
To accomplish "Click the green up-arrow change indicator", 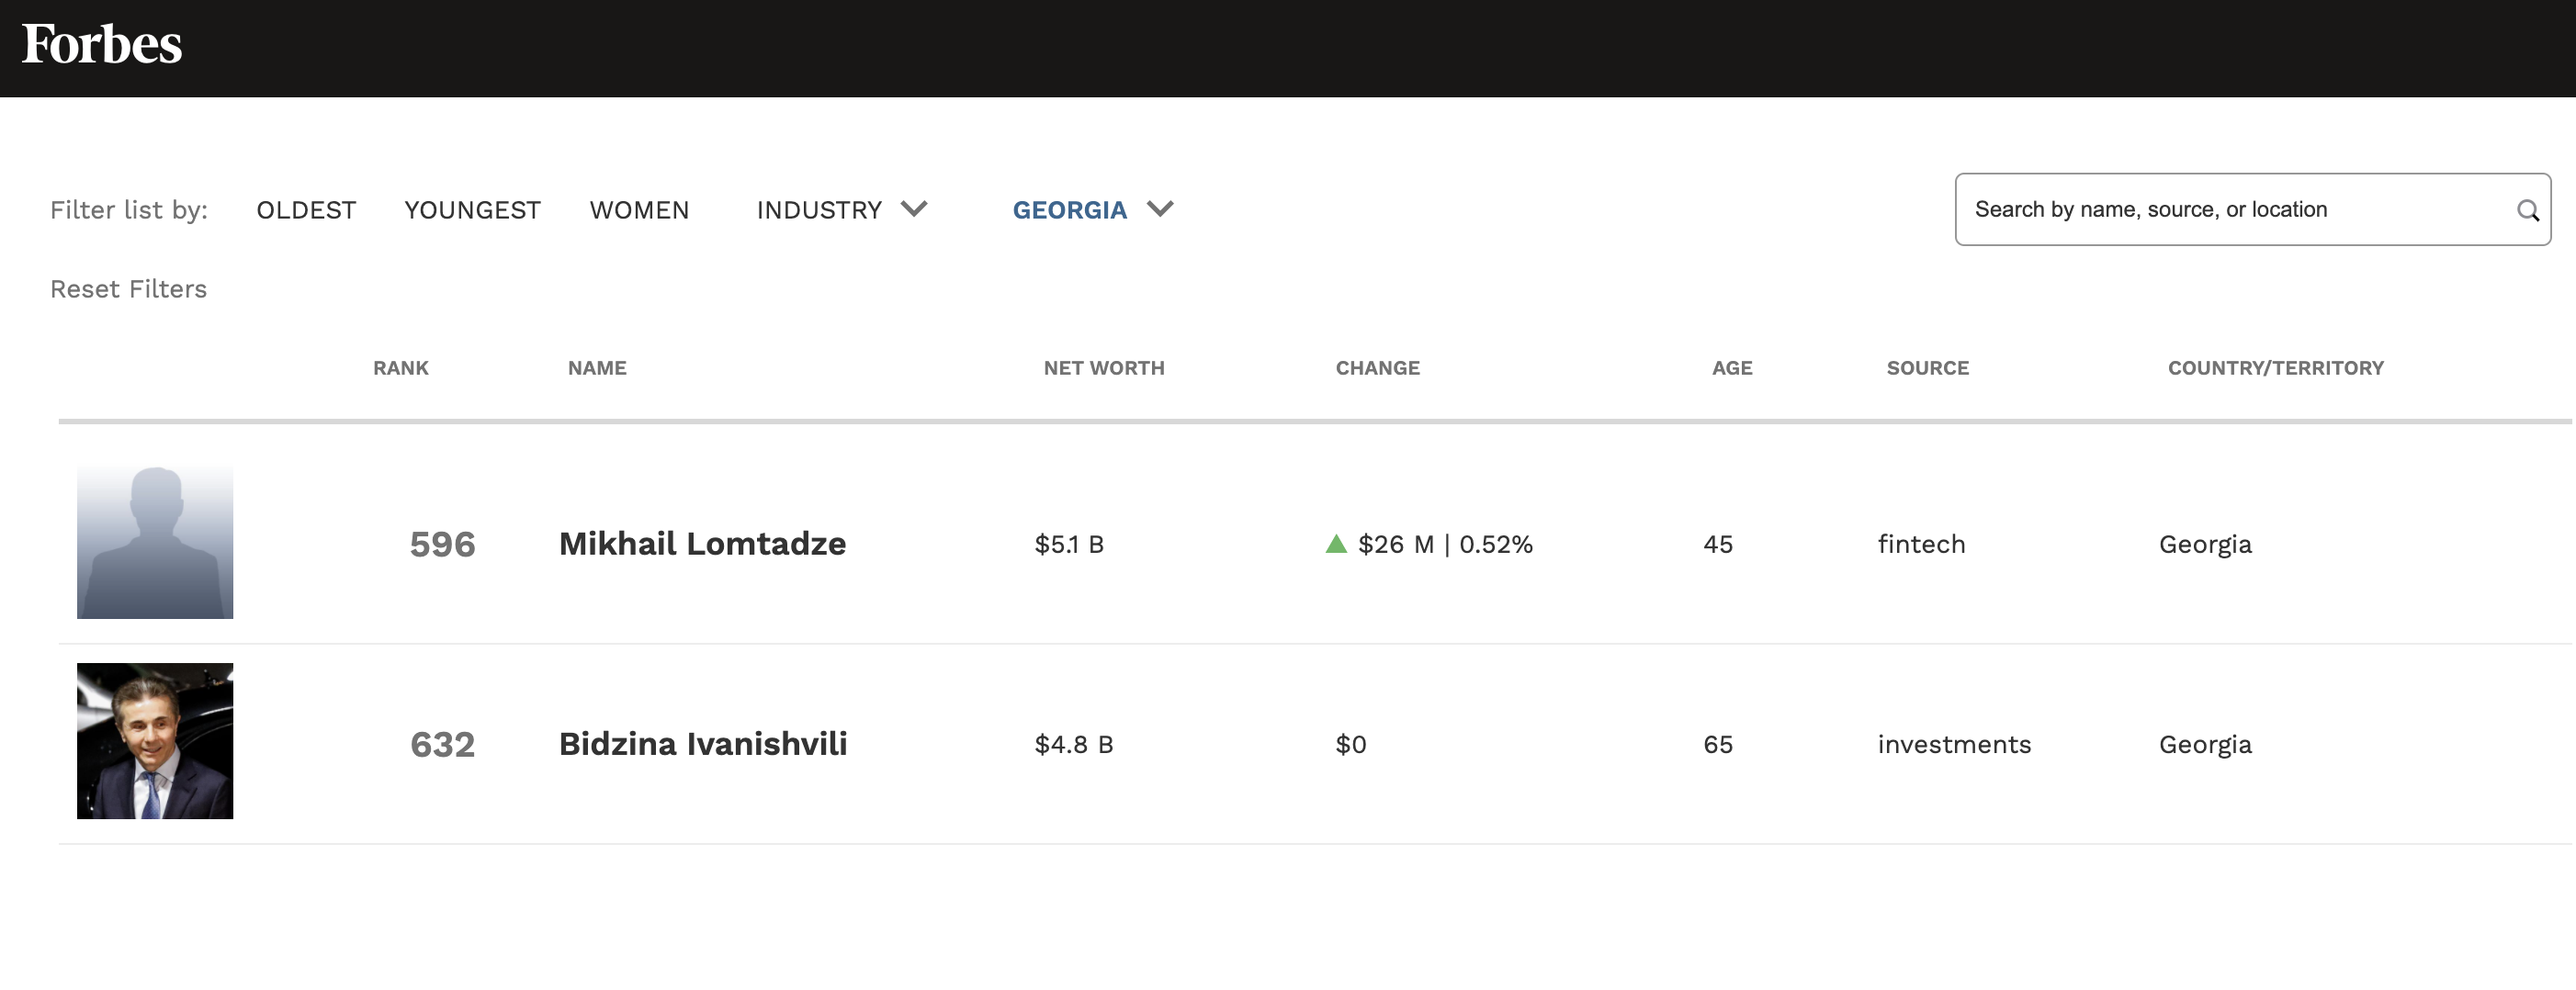I will [1336, 544].
